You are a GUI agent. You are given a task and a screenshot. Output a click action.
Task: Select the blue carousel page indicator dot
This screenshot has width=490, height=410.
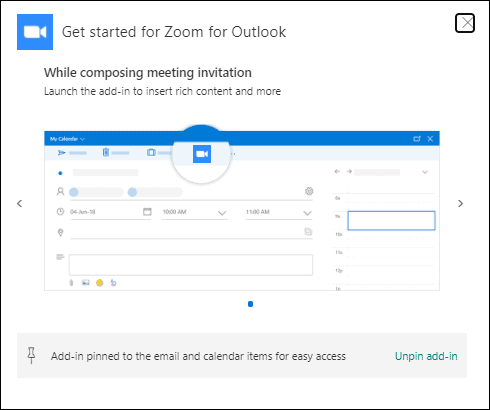tap(250, 304)
